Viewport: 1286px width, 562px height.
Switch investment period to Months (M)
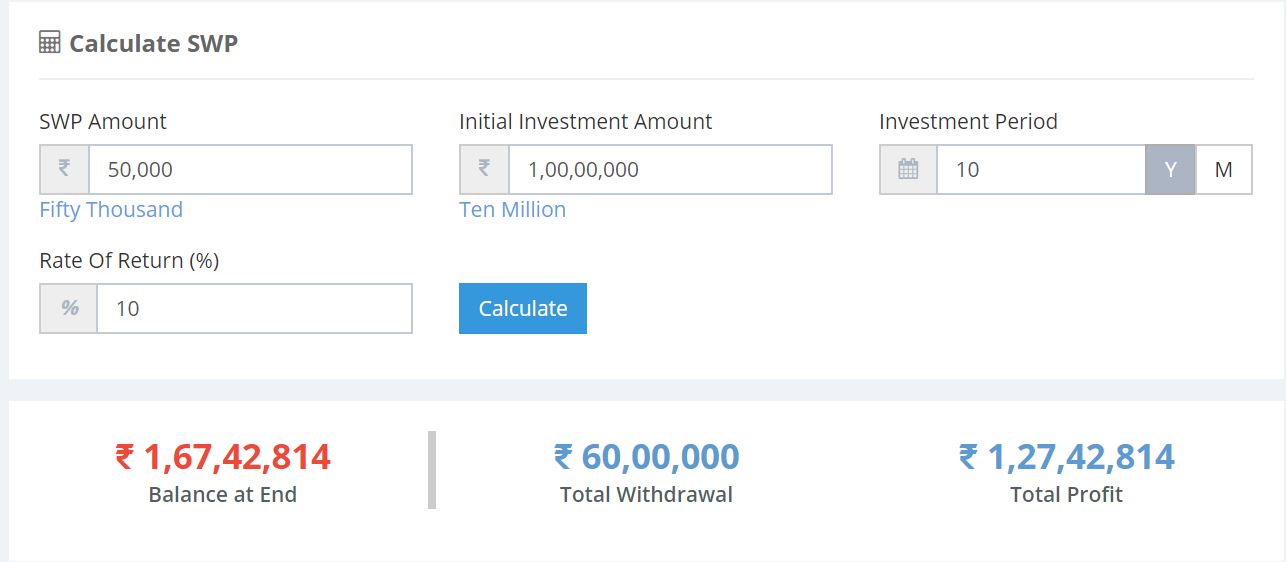pyautogui.click(x=1223, y=169)
